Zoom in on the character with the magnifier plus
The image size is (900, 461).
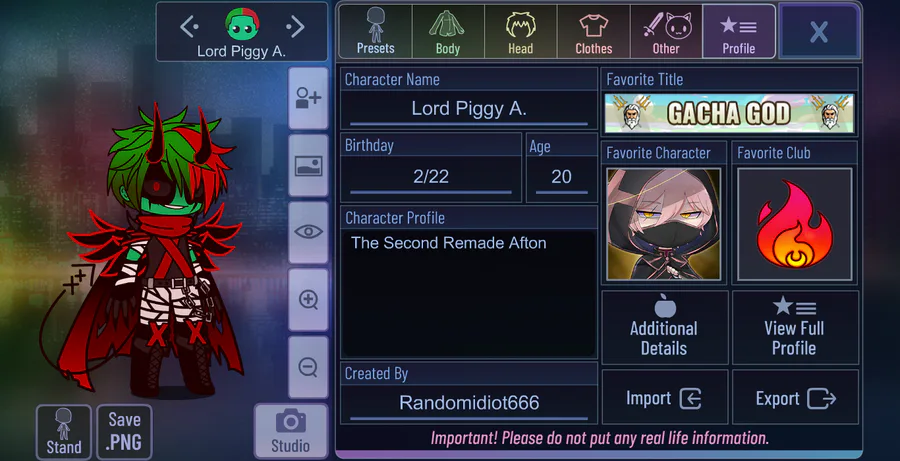pyautogui.click(x=308, y=300)
